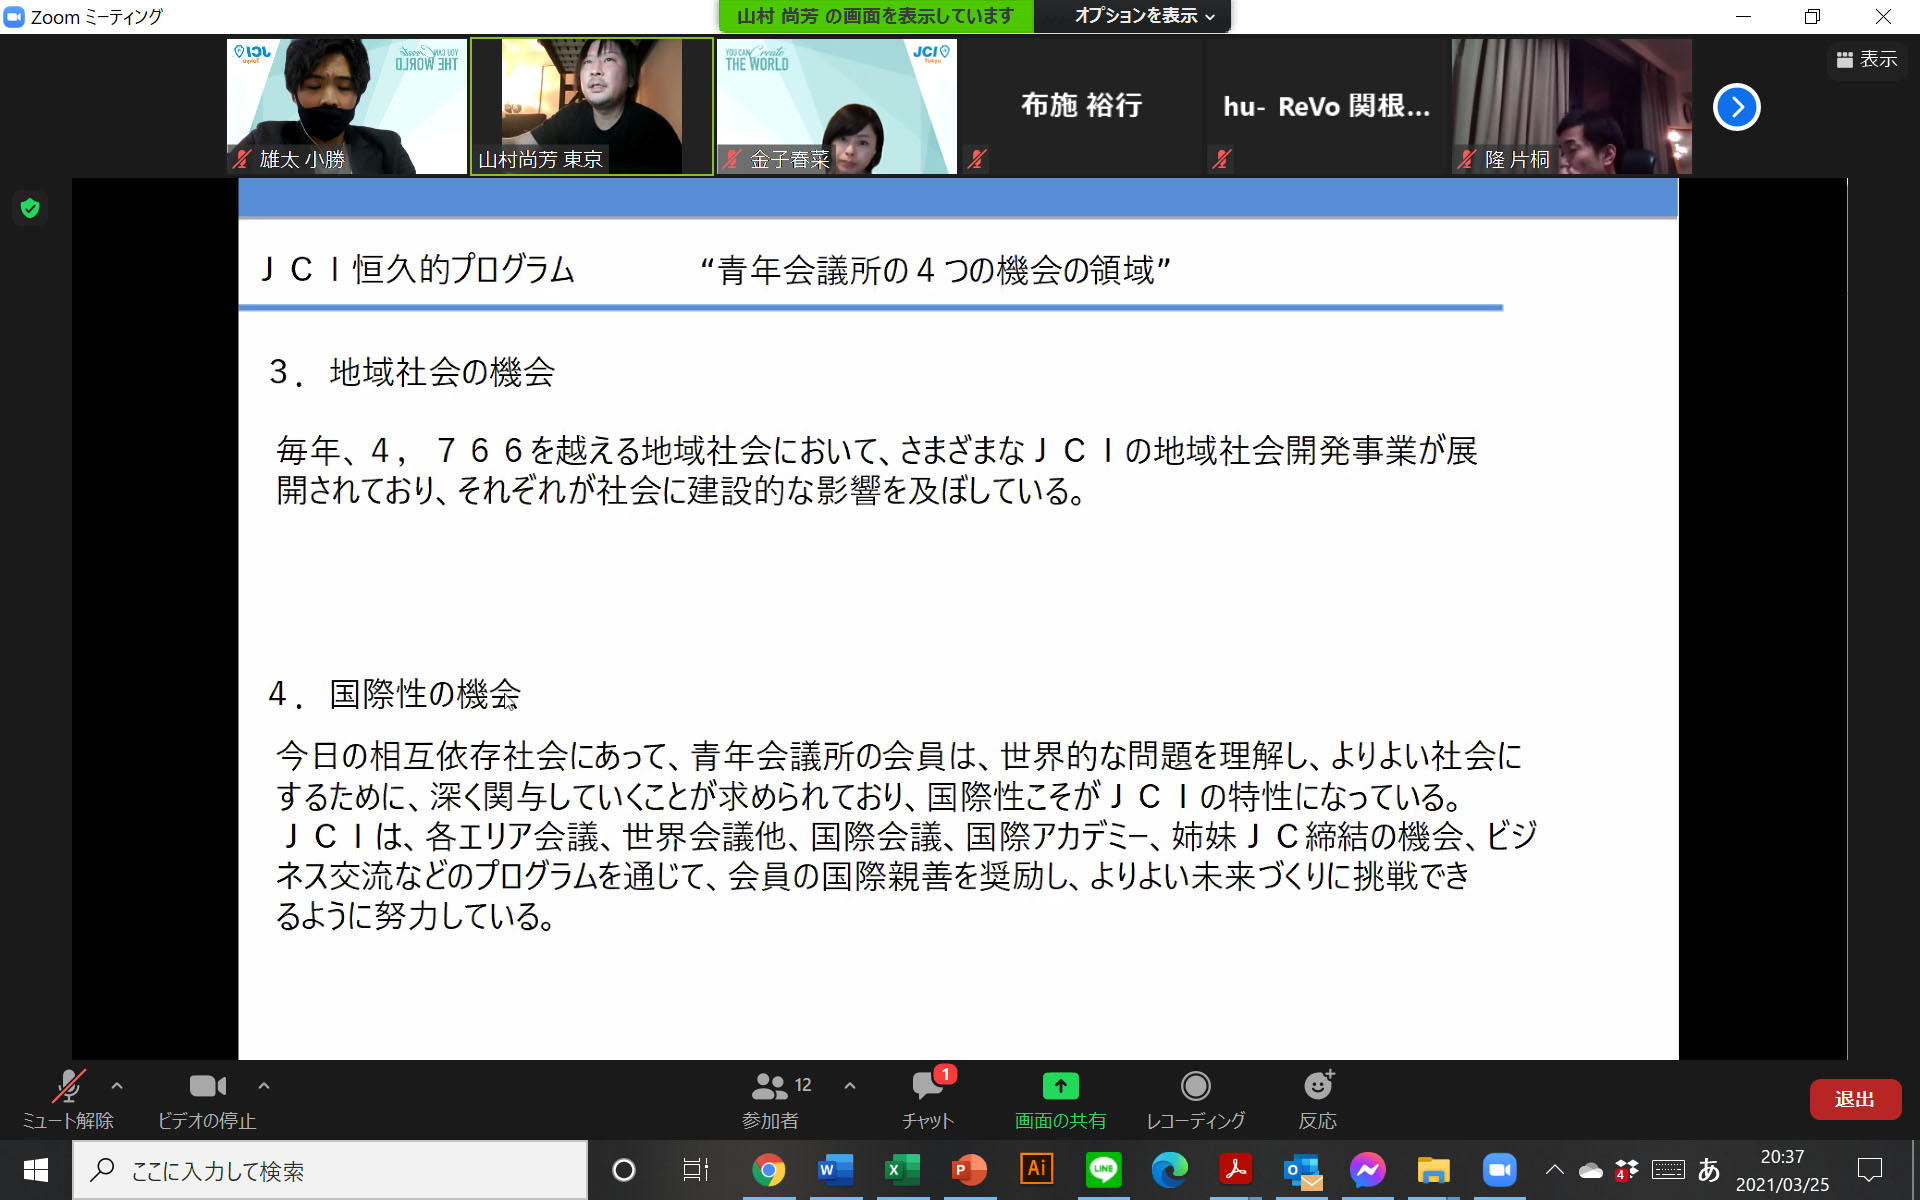Select 金子春菜 participant video thumbnail

[836, 107]
